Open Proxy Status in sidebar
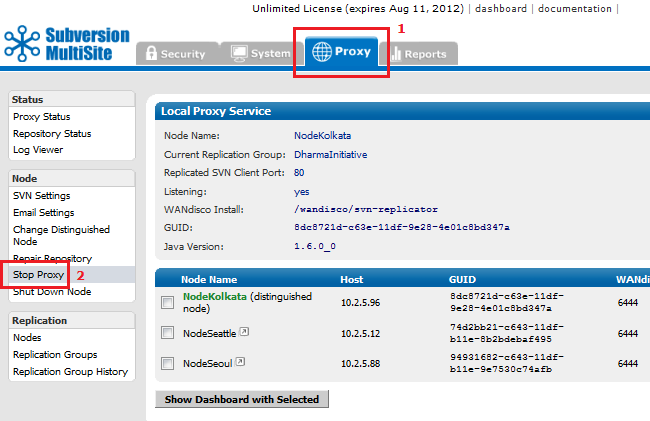The width and height of the screenshot is (650, 421). tap(41, 117)
